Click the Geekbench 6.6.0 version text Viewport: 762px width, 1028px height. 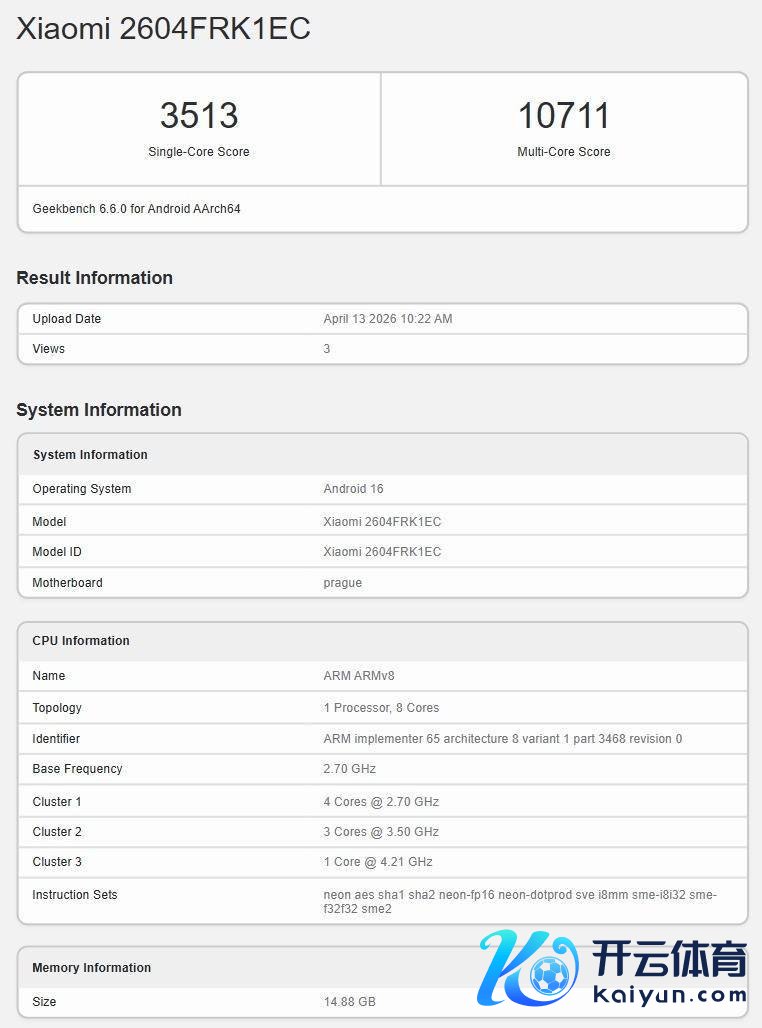[136, 209]
